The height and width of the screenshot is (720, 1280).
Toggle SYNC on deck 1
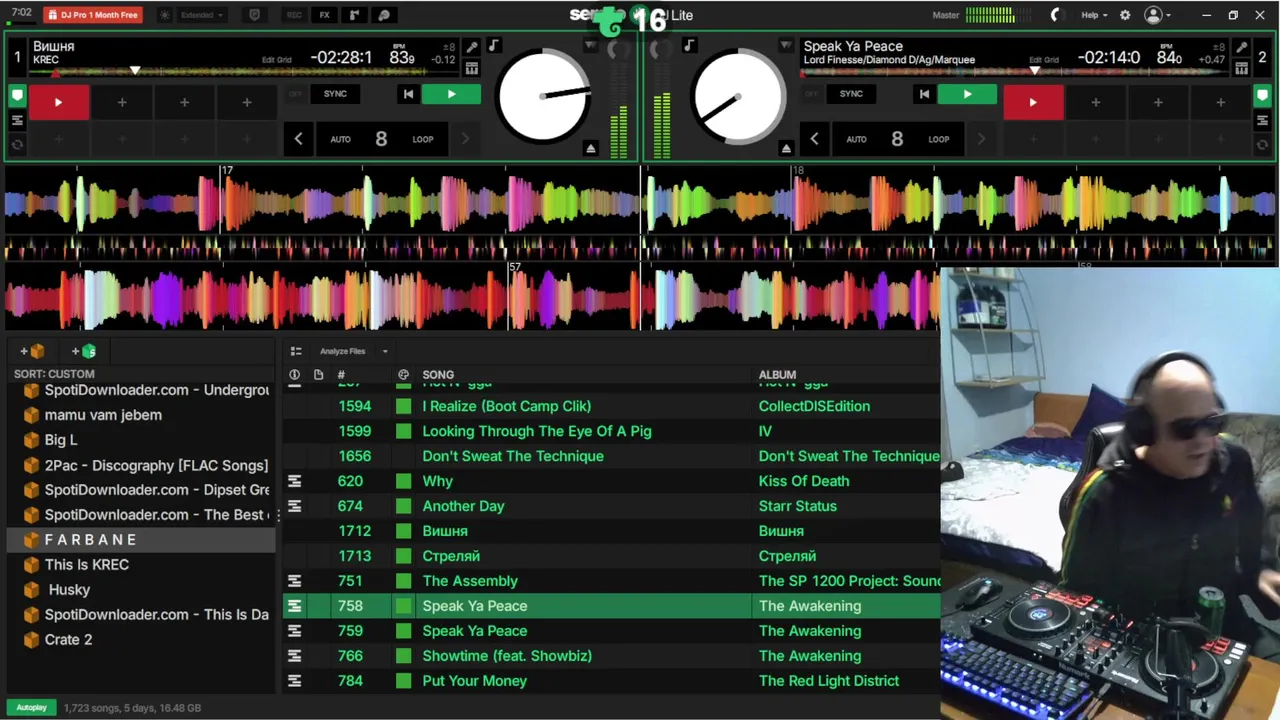[x=335, y=94]
